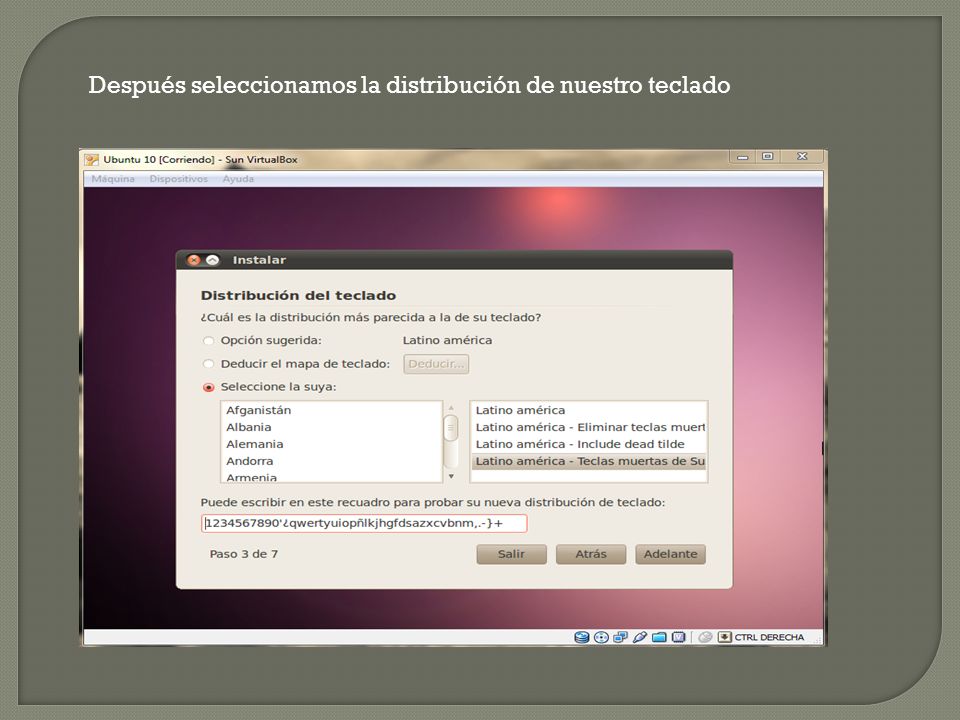The height and width of the screenshot is (720, 960).
Task: Open the Ayuda menu
Action: click(238, 179)
